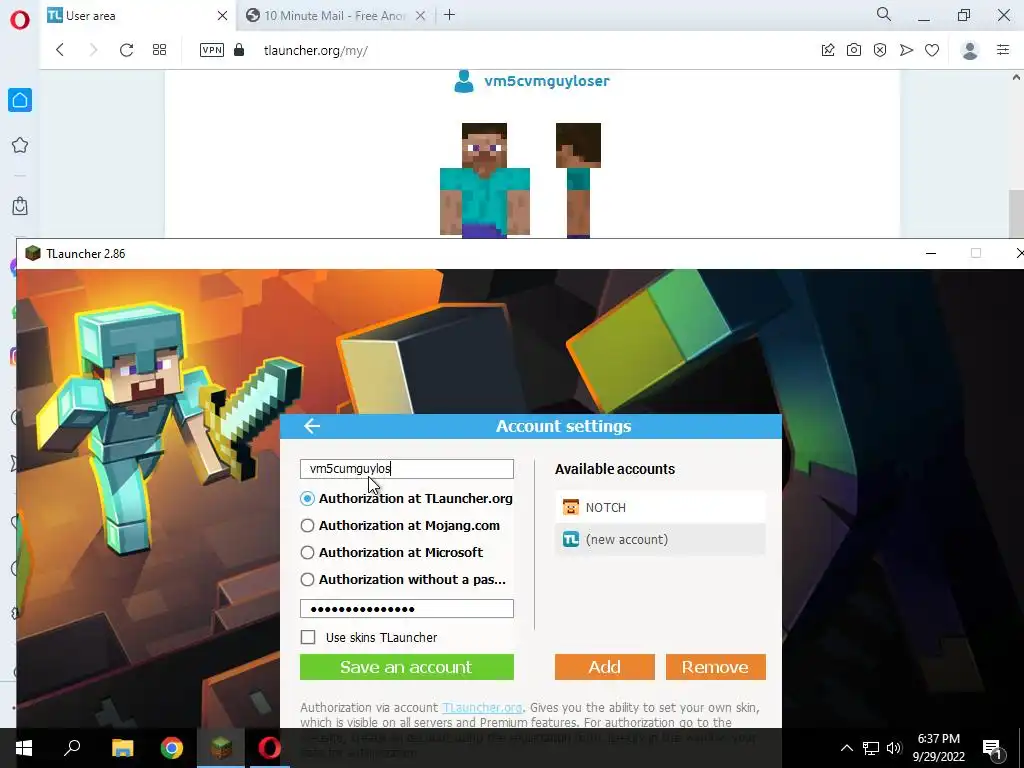Show hidden system tray icons
This screenshot has height=768, width=1024.
pos(846,748)
